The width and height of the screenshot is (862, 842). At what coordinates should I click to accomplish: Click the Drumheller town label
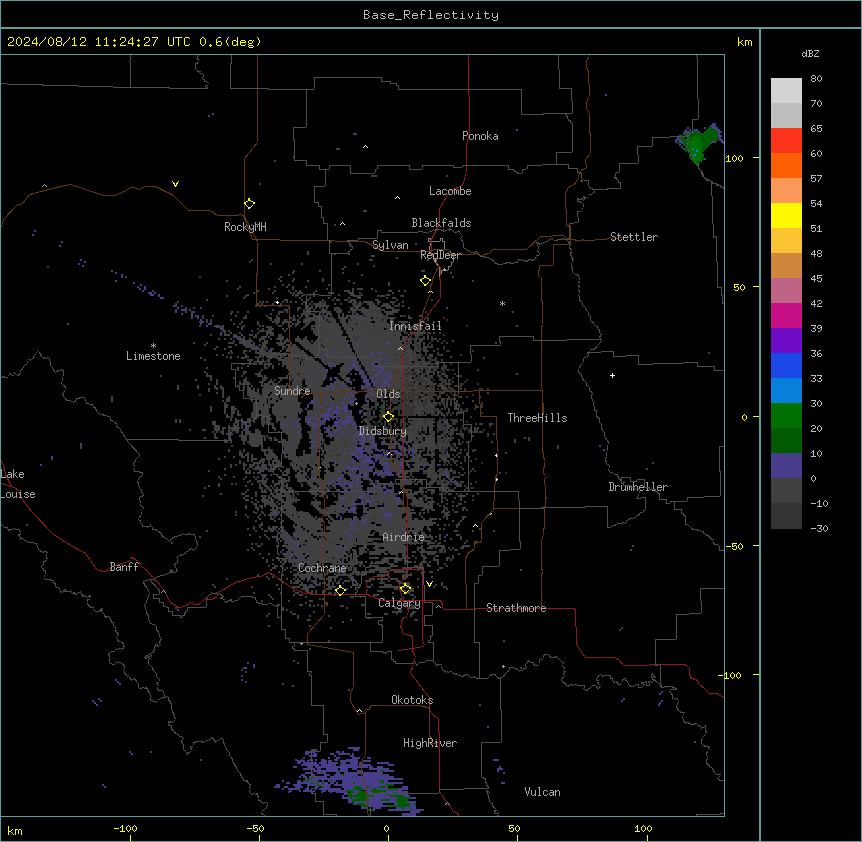(x=638, y=487)
